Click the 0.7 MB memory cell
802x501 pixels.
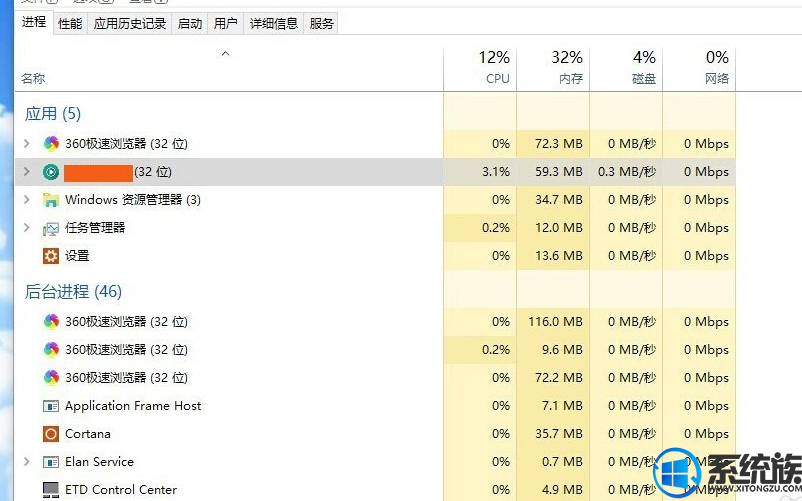tap(553, 462)
